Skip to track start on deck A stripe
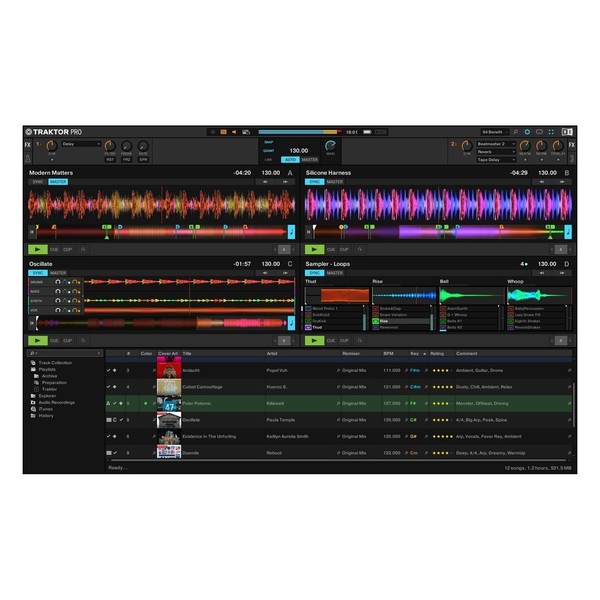This screenshot has height=600, width=600. coord(32,232)
